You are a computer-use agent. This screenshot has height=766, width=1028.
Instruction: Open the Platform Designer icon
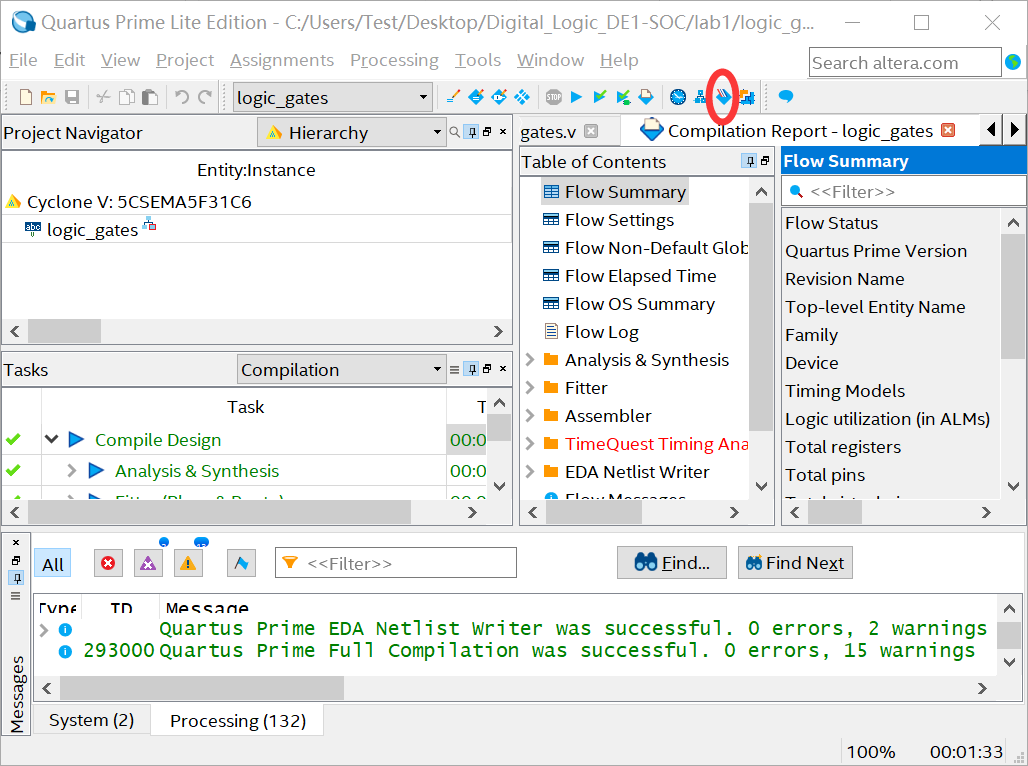(747, 97)
